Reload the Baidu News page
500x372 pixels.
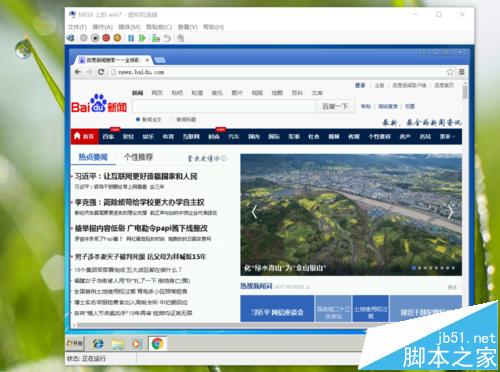pyautogui.click(x=101, y=72)
